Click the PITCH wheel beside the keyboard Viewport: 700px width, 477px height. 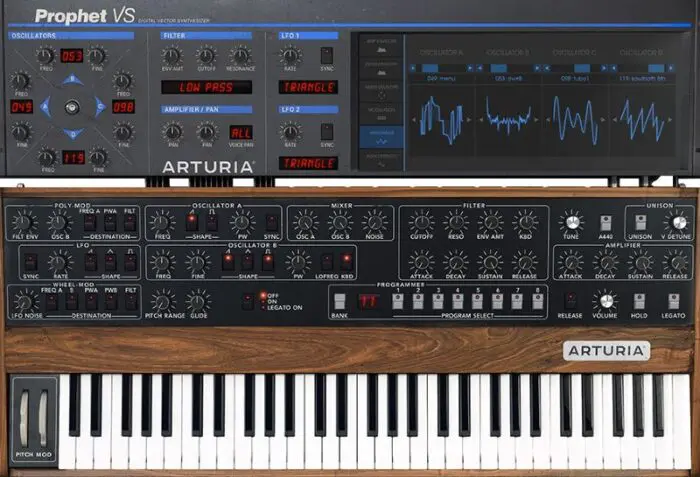pos(25,418)
